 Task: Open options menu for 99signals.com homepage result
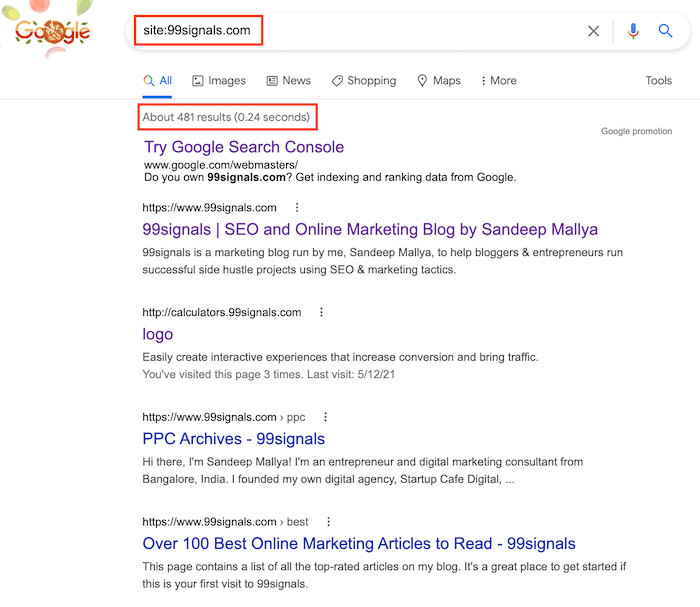coord(297,208)
